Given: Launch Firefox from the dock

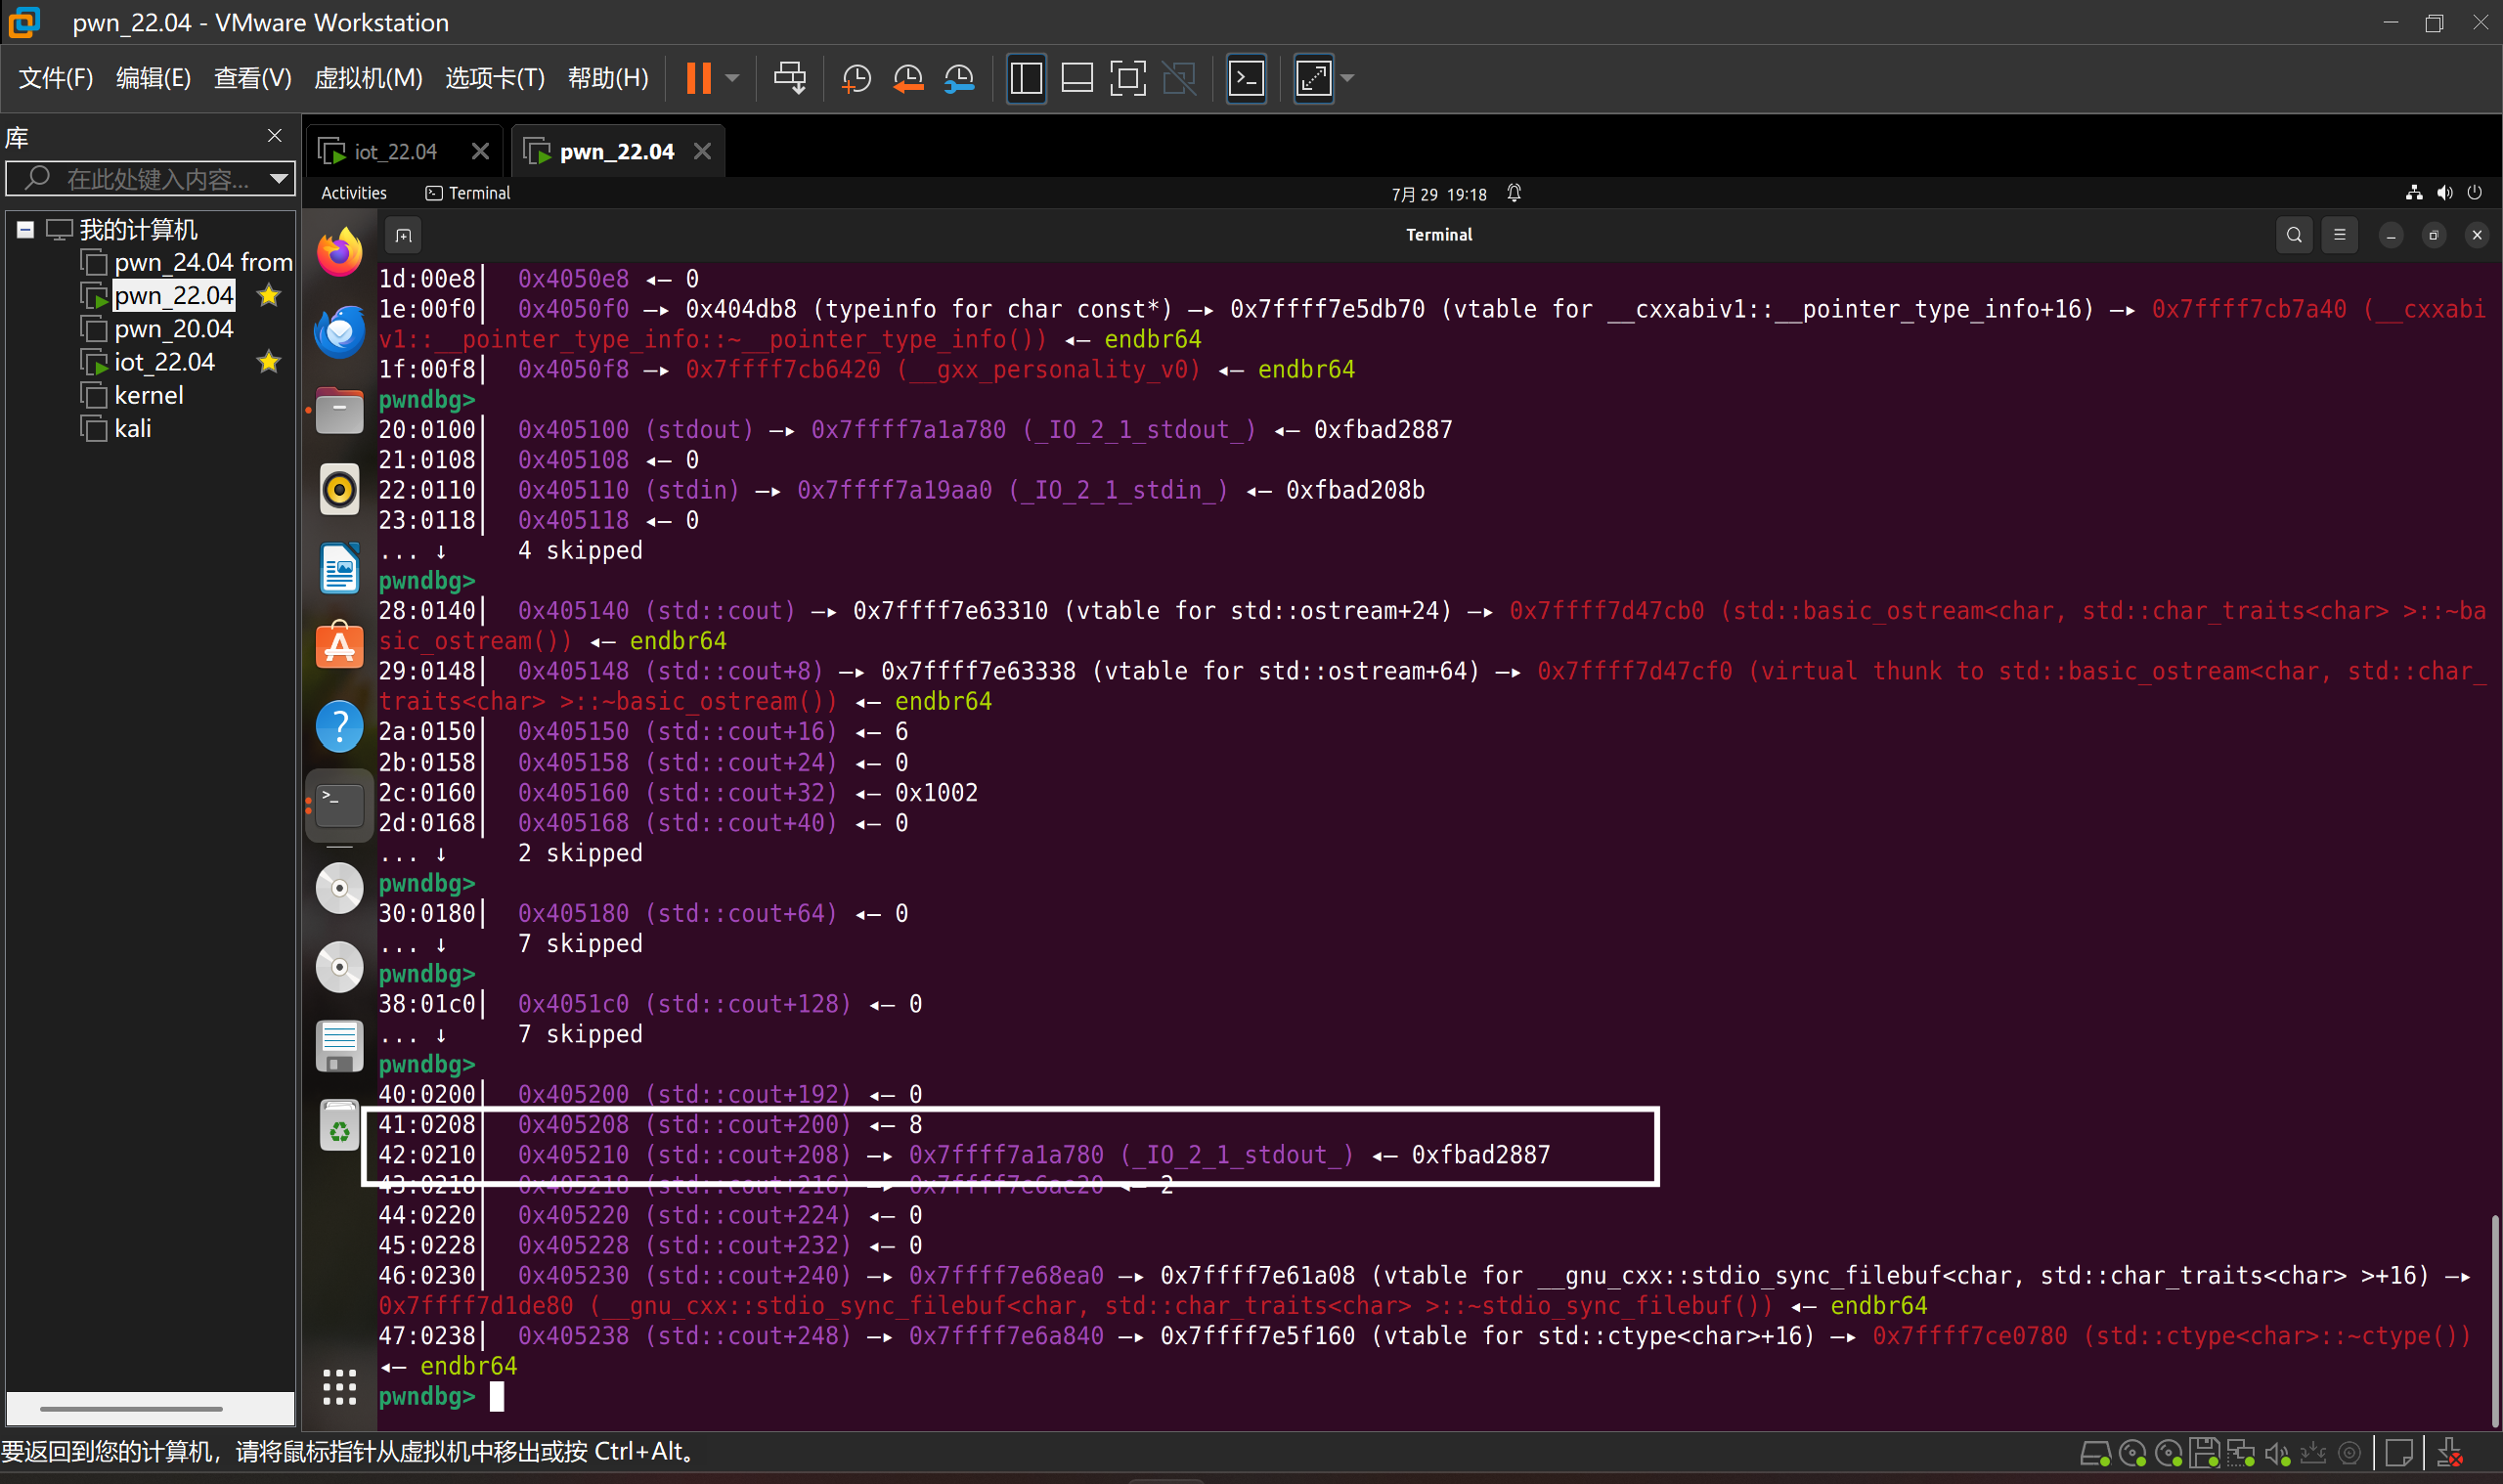Looking at the screenshot, I should (x=339, y=252).
